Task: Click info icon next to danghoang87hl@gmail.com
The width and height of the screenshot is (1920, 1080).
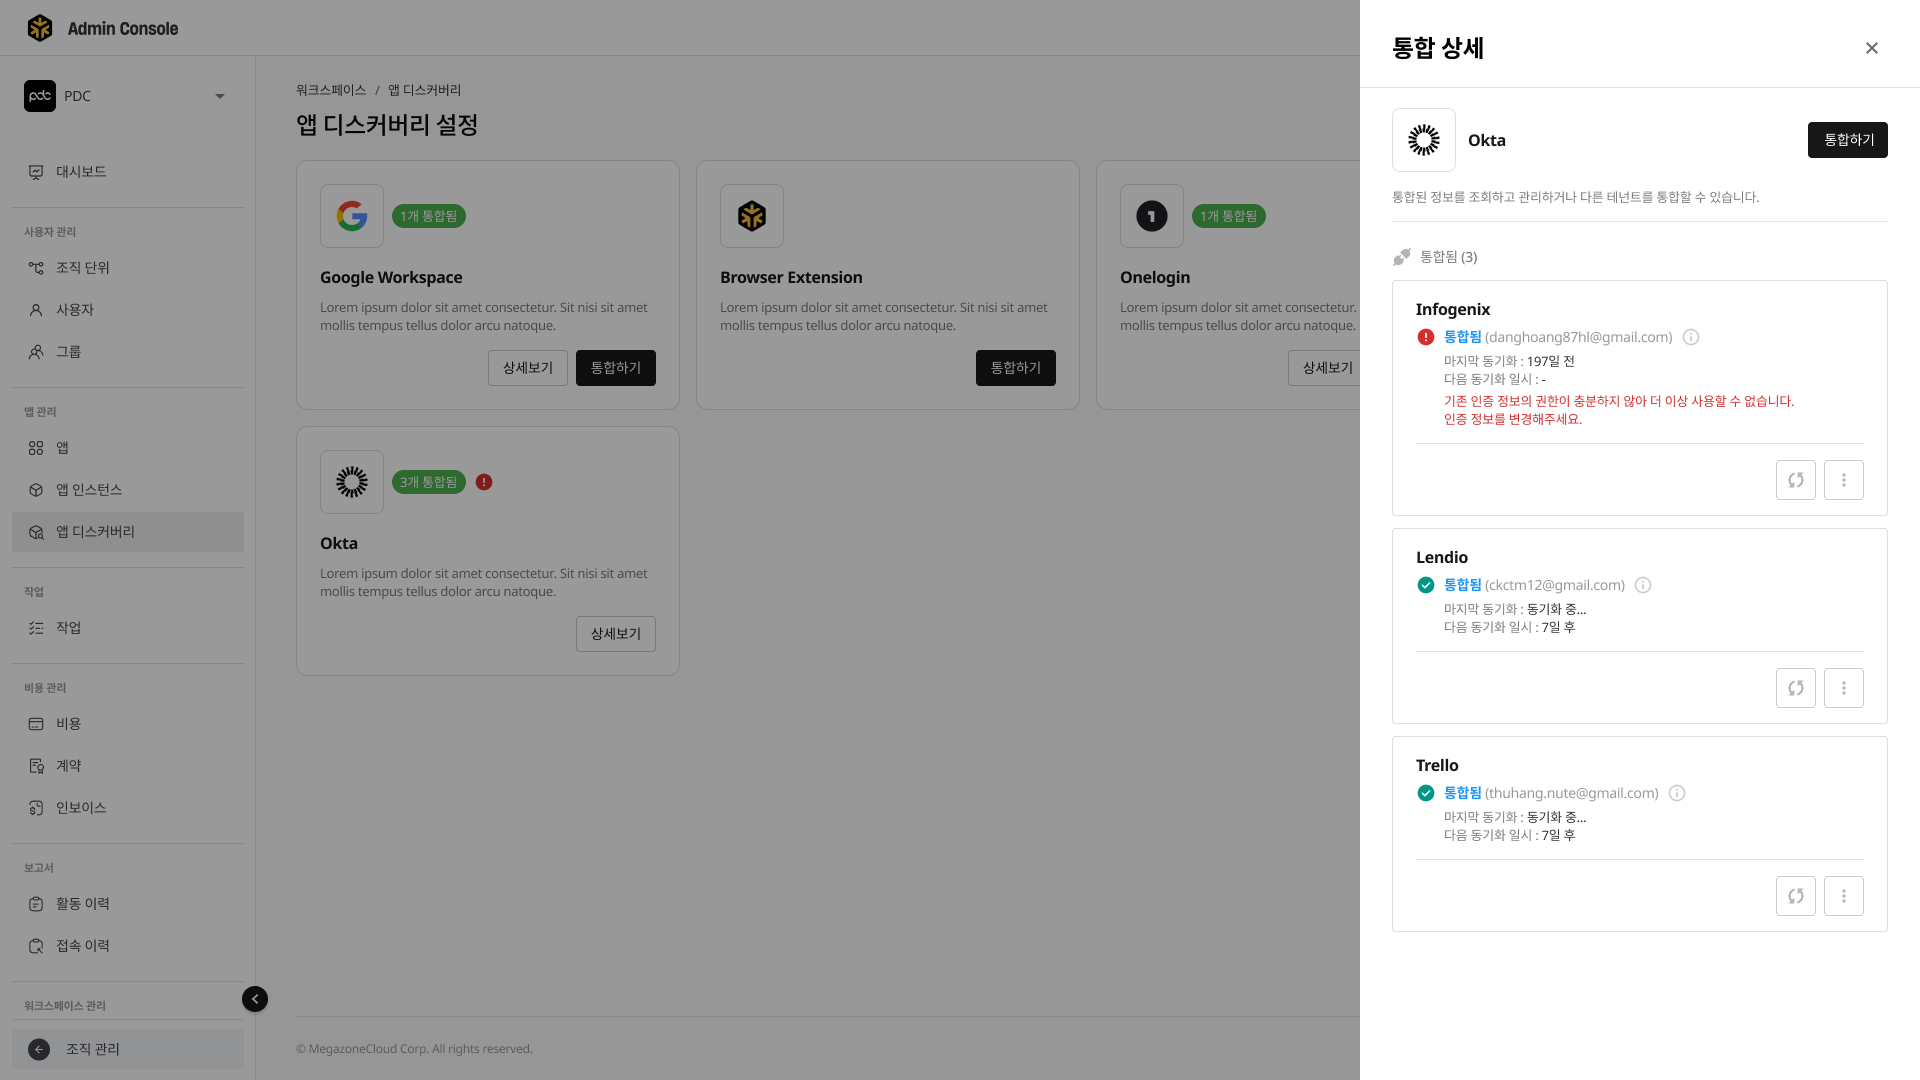Action: pyautogui.click(x=1691, y=337)
